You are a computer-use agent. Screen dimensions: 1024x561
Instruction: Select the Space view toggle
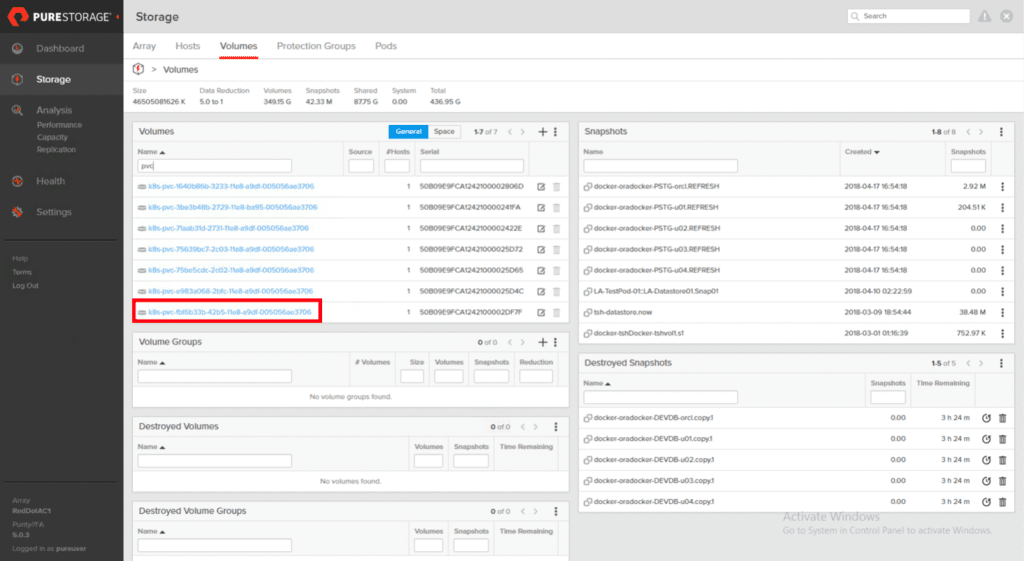click(444, 132)
